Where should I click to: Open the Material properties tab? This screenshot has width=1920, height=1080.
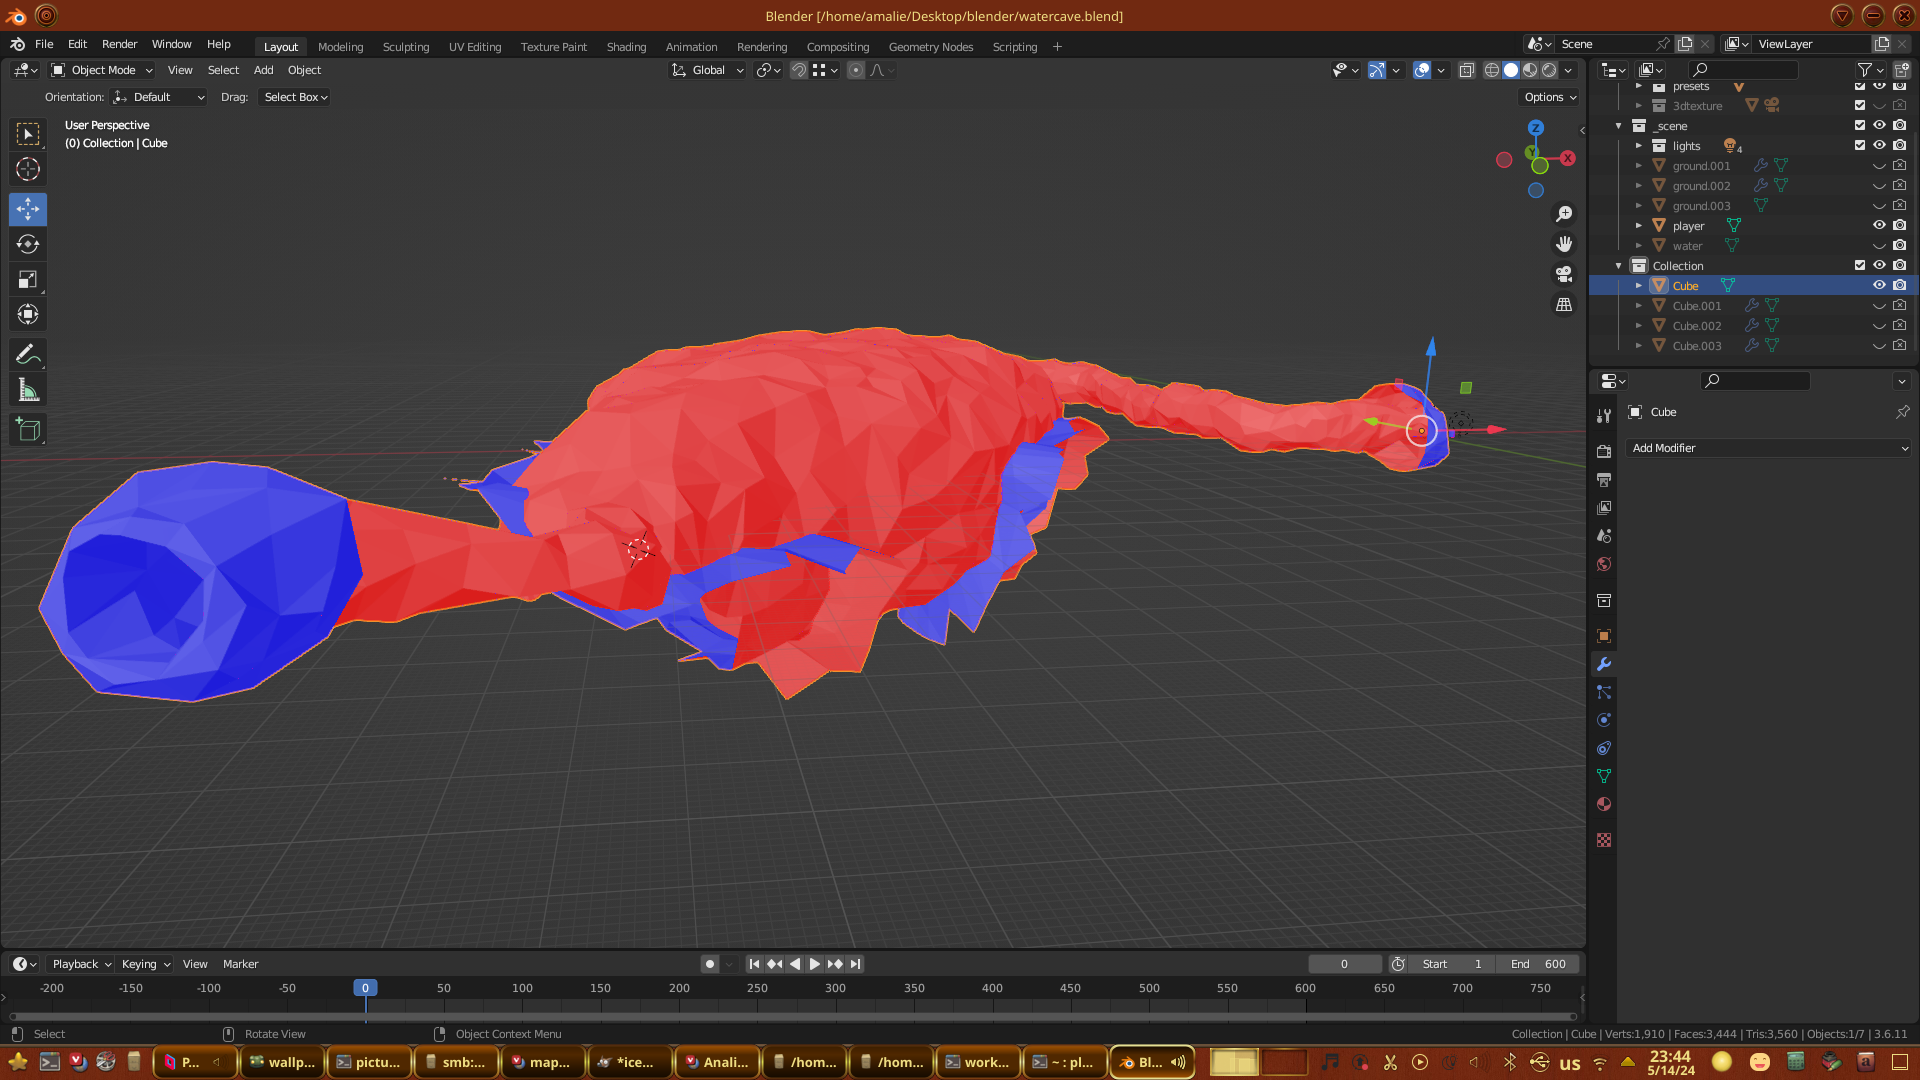tap(1604, 805)
